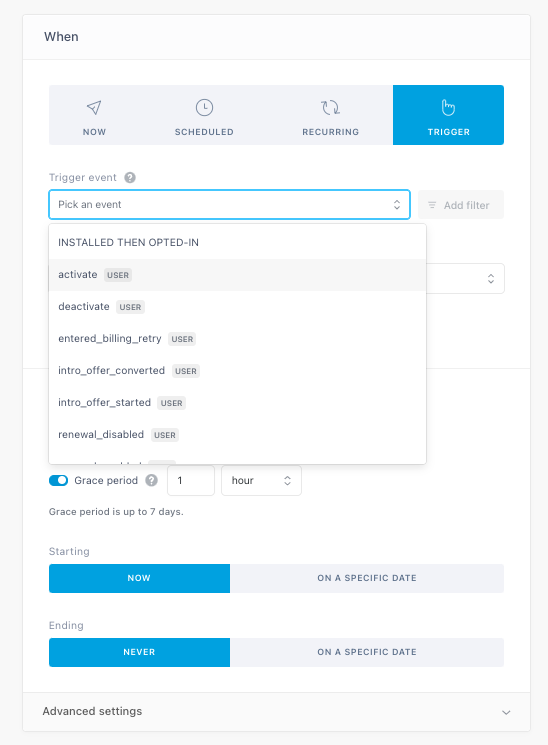
Task: Click filter icon in Add filter
Action: (x=432, y=205)
